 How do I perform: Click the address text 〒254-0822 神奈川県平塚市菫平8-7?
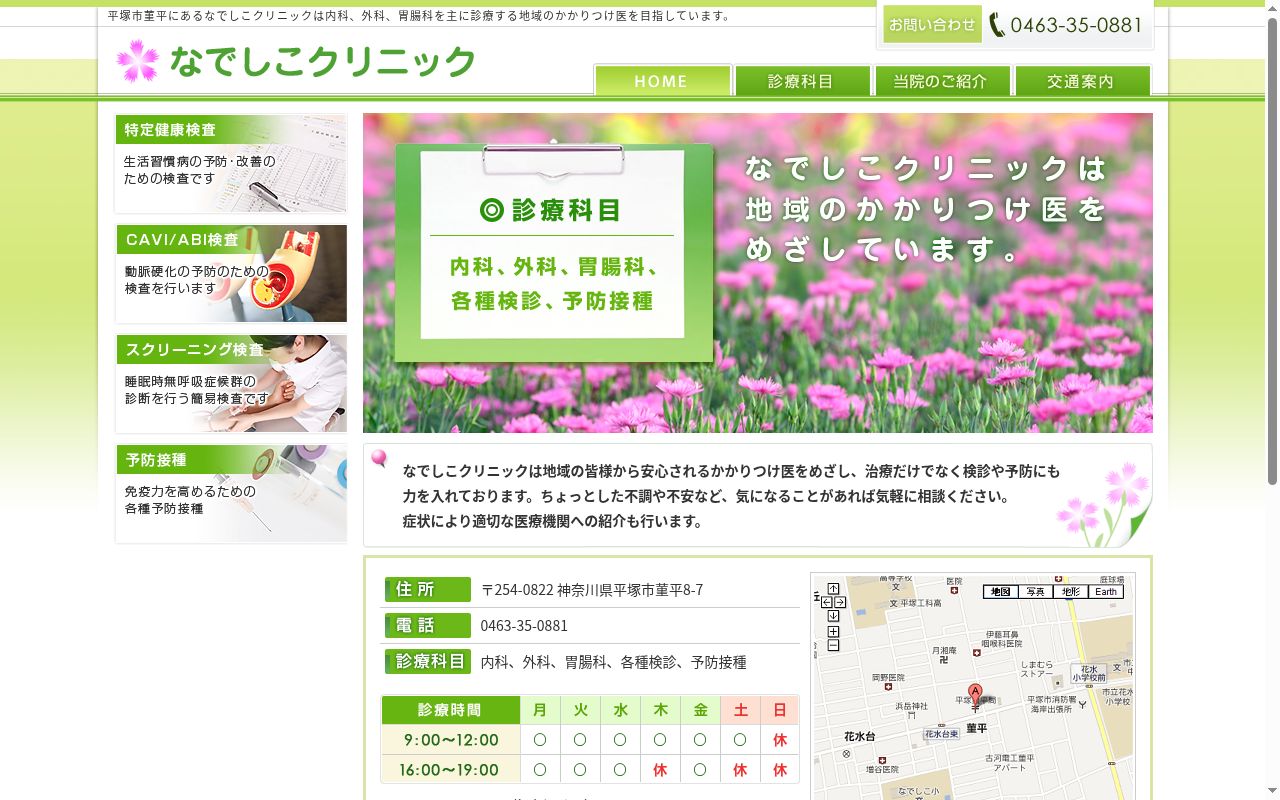592,590
